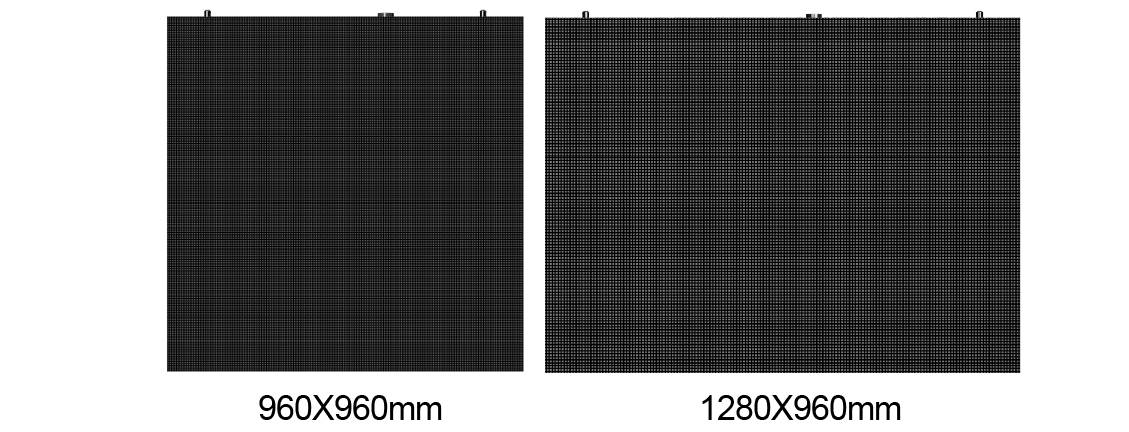Click the bottom-right corner of the 960X960mm panel
This screenshot has width=1129, height=432.
point(521,369)
